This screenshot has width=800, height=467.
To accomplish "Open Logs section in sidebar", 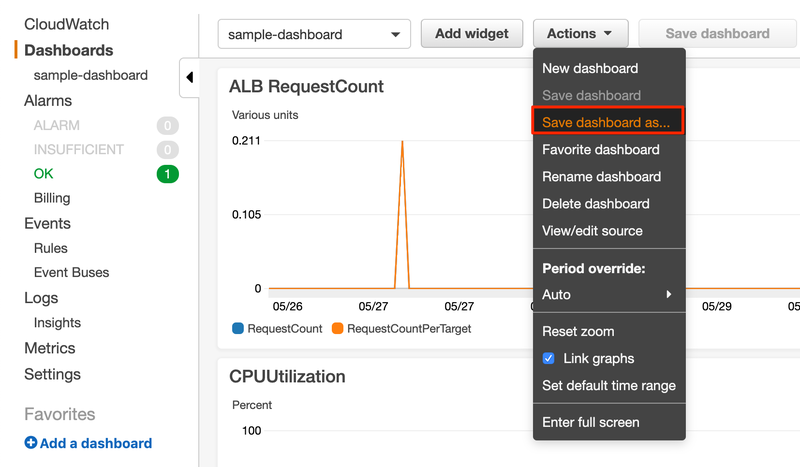I will [41, 298].
